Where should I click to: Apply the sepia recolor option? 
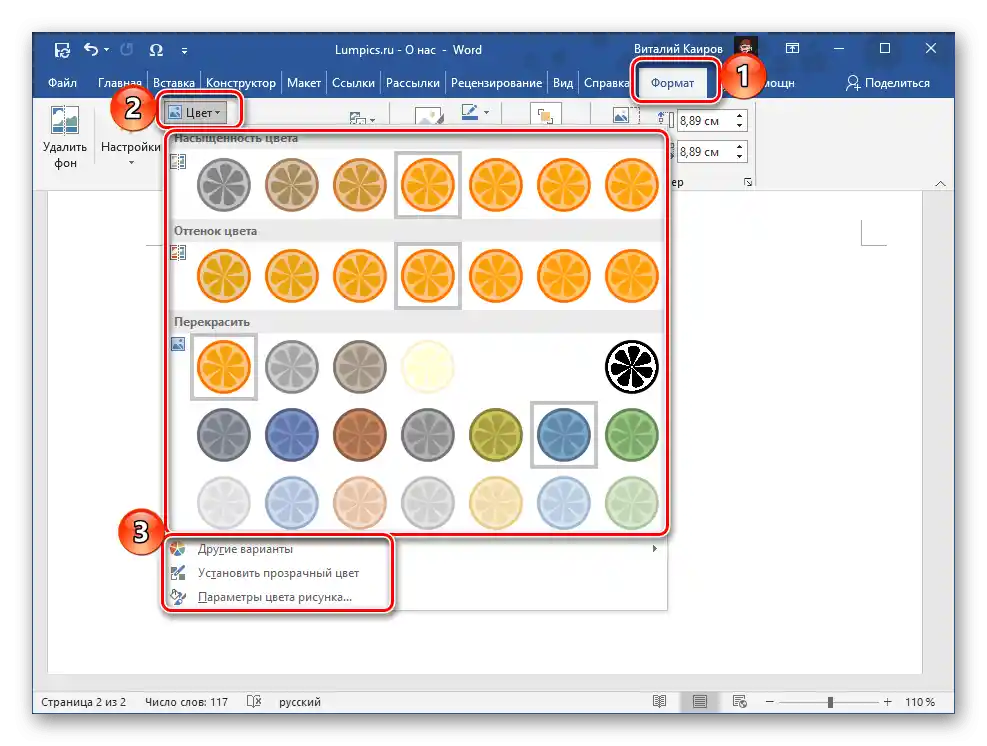click(359, 367)
